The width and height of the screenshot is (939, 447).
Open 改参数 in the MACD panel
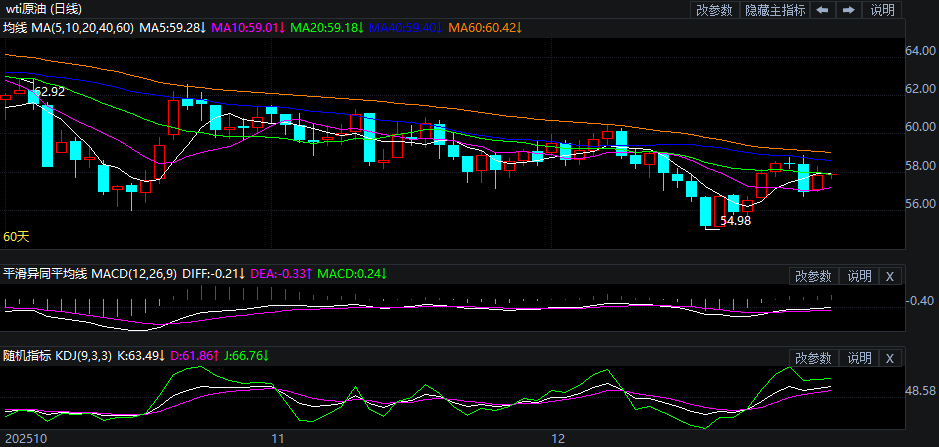[x=814, y=276]
